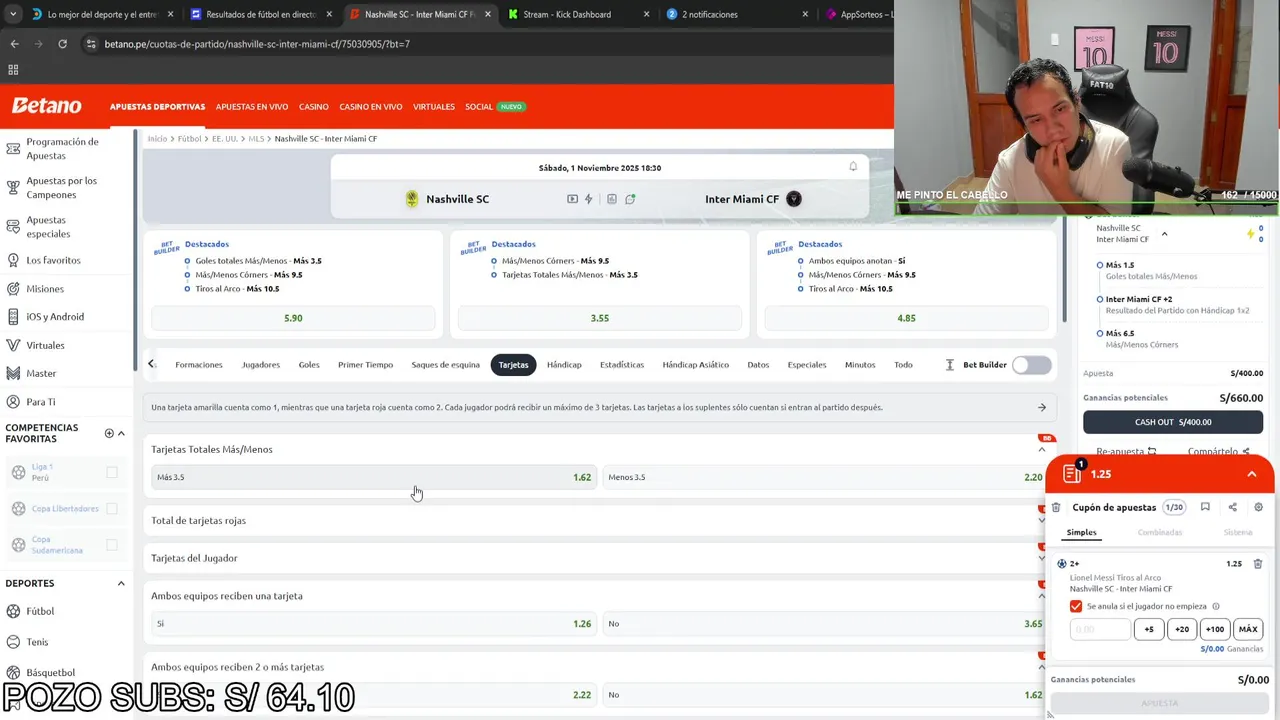This screenshot has width=1280, height=720.
Task: Collapse the bet slip with header chevron
Action: coord(1251,474)
